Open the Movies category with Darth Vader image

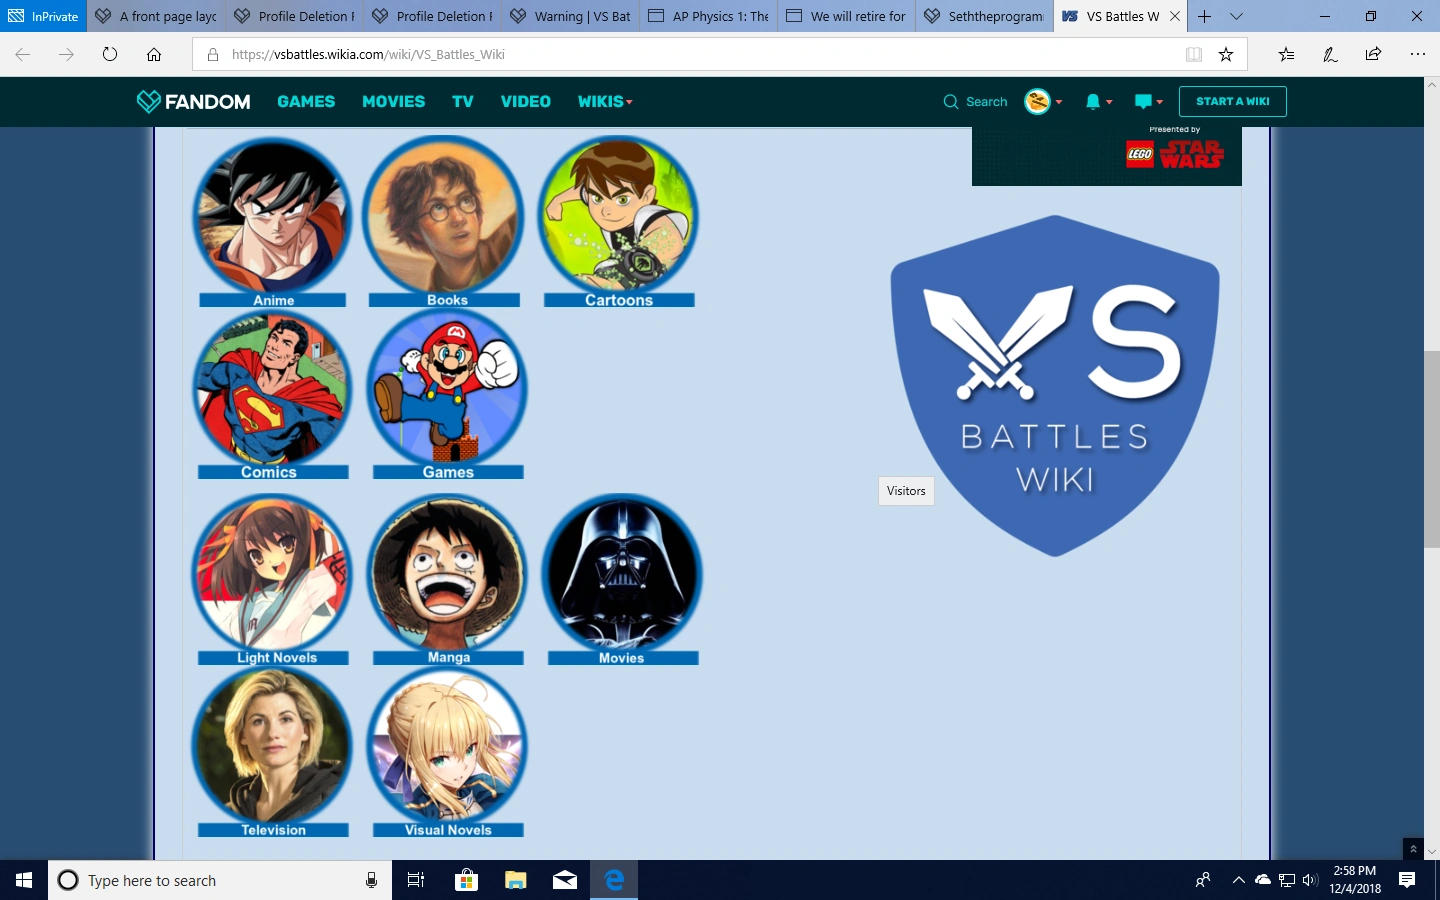point(622,574)
